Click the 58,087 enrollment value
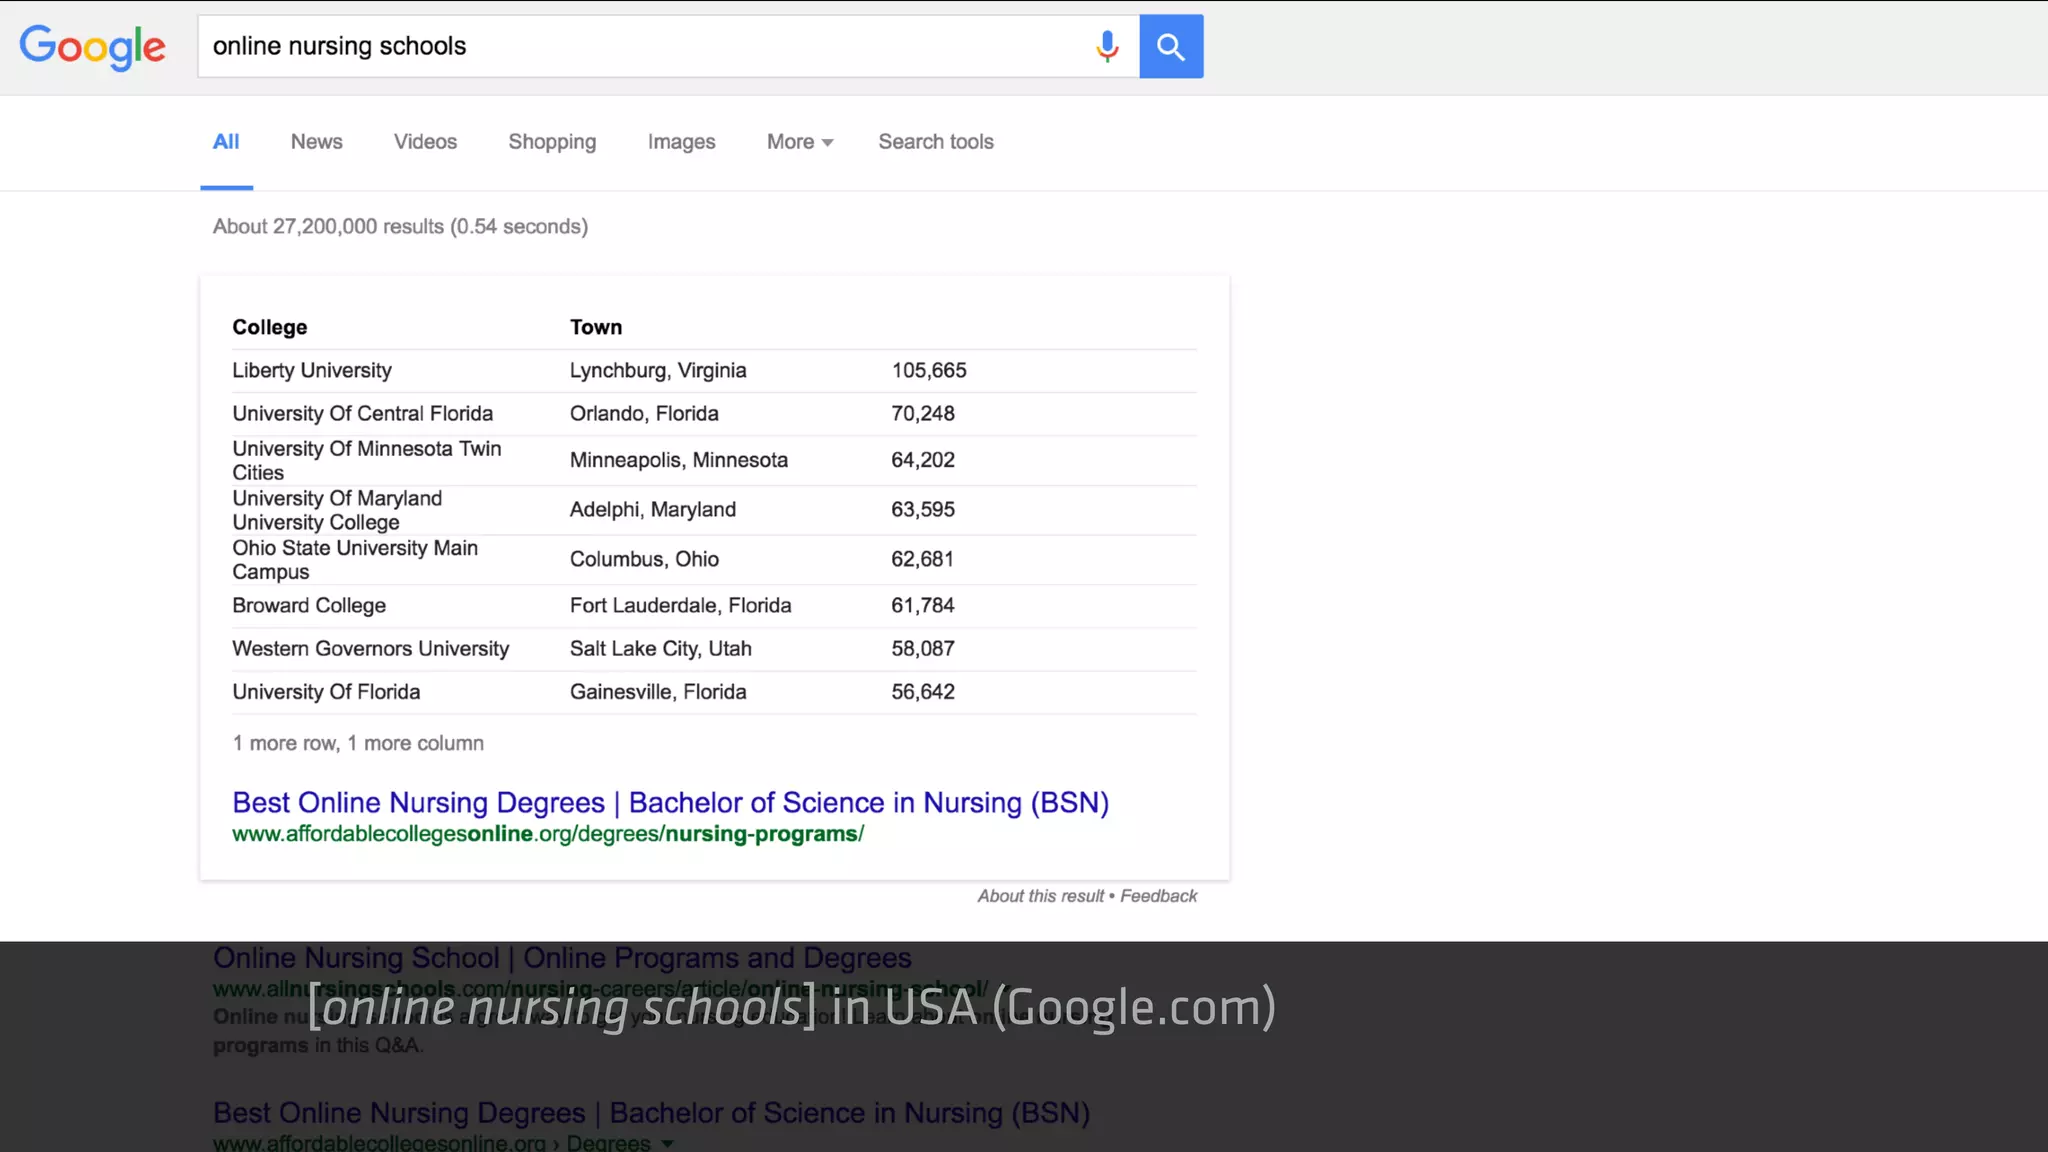Image resolution: width=2048 pixels, height=1152 pixels. point(923,648)
